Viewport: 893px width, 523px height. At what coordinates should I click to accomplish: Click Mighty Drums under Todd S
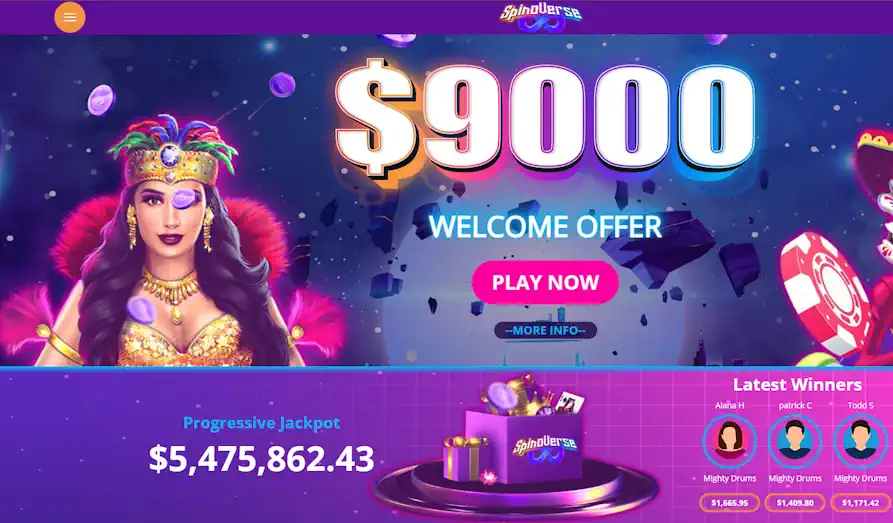pos(861,478)
